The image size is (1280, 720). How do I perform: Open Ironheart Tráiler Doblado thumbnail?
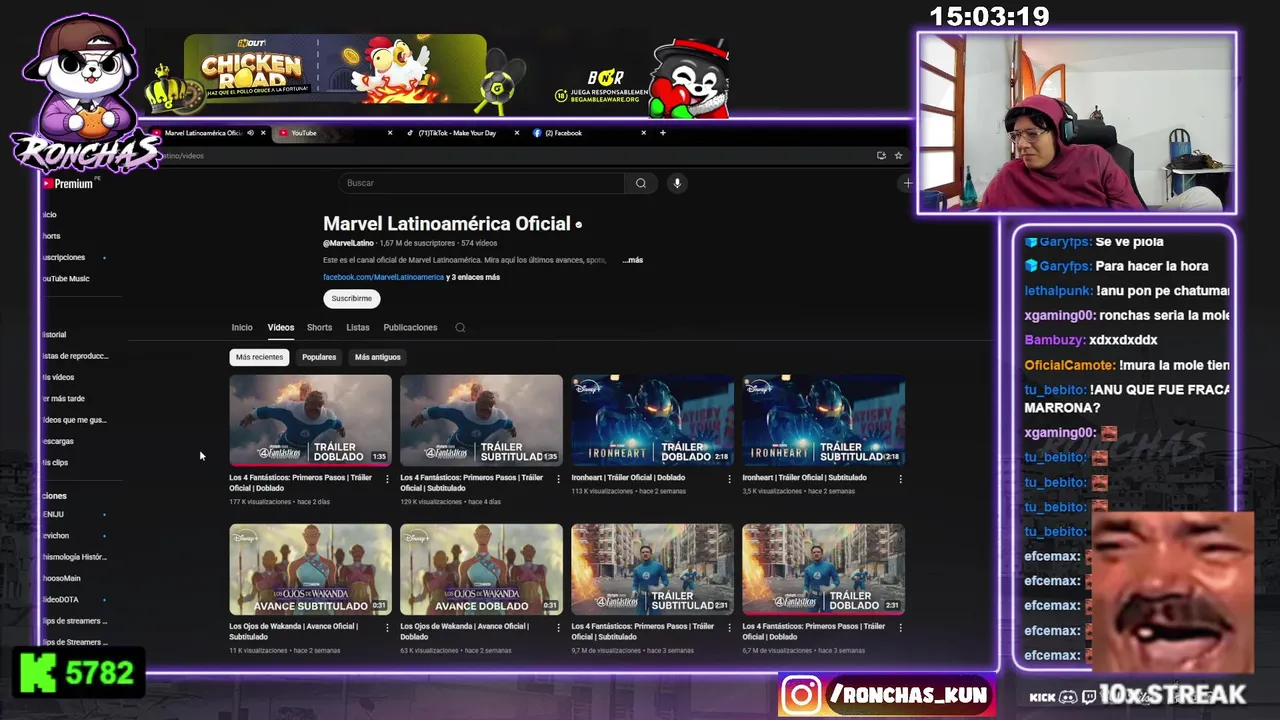(x=652, y=420)
